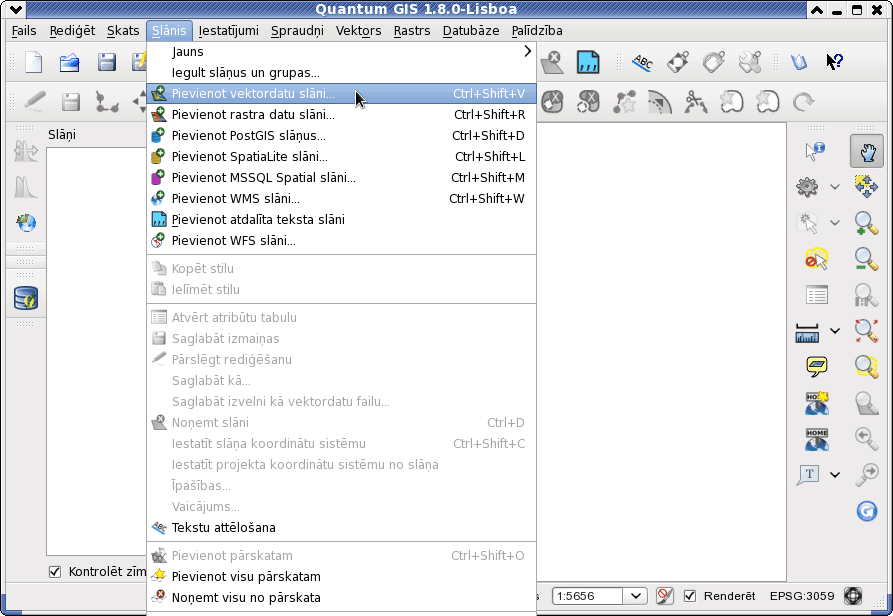Click the New Bookmark icon
This screenshot has height=616, width=893.
(817, 403)
